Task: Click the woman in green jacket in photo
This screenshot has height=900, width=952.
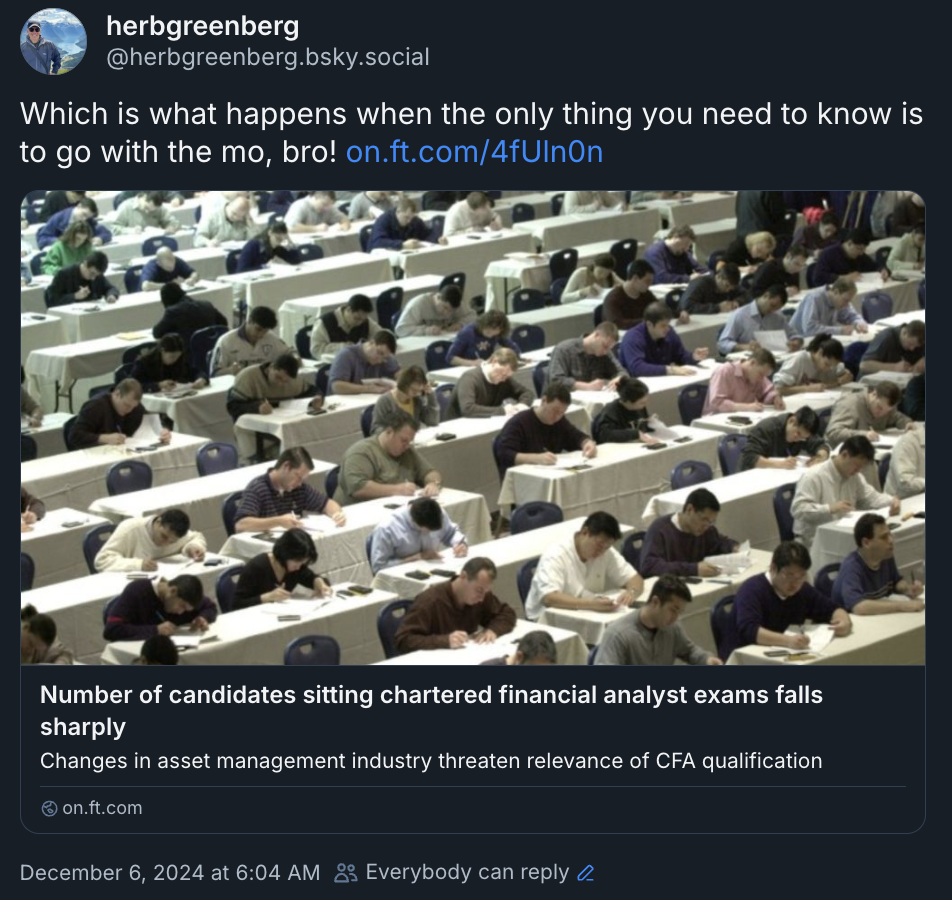Action: [x=68, y=247]
